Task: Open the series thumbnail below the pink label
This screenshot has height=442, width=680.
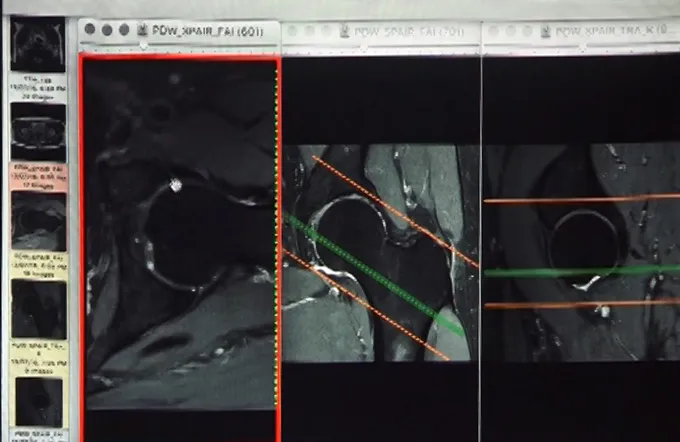Action: point(38,221)
